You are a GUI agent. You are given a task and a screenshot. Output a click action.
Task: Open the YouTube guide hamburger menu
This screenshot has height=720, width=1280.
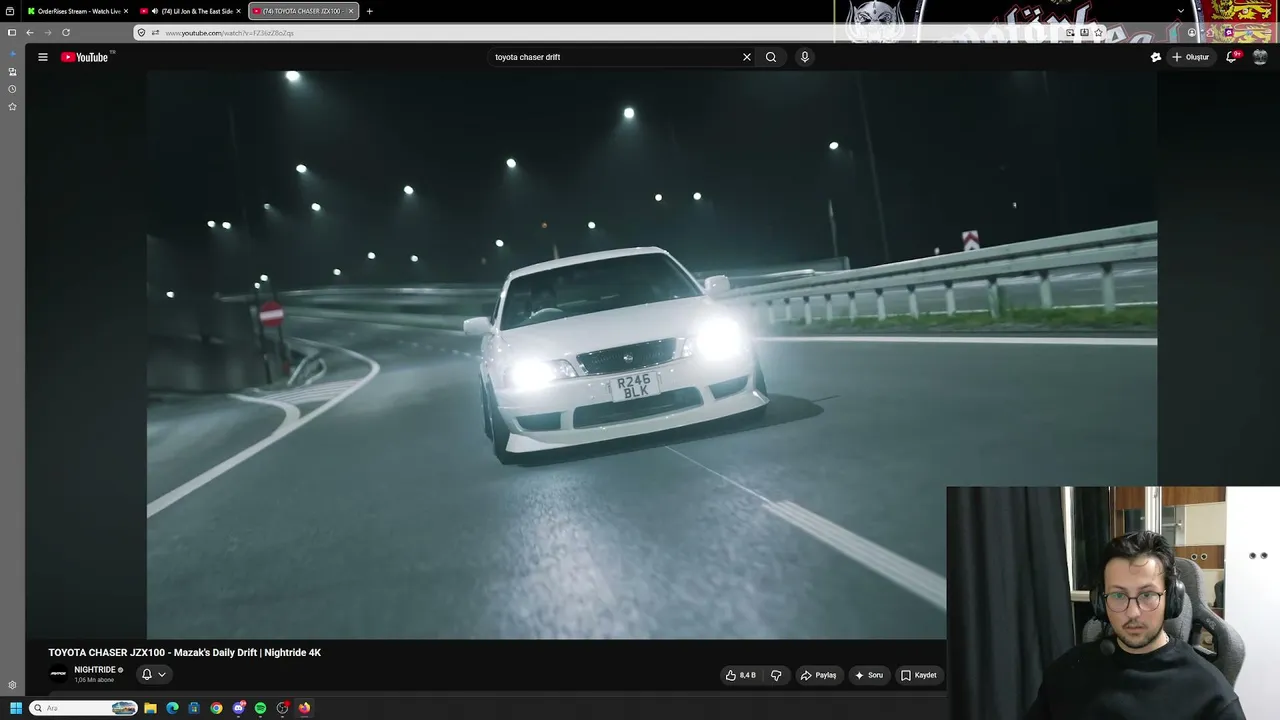(43, 57)
